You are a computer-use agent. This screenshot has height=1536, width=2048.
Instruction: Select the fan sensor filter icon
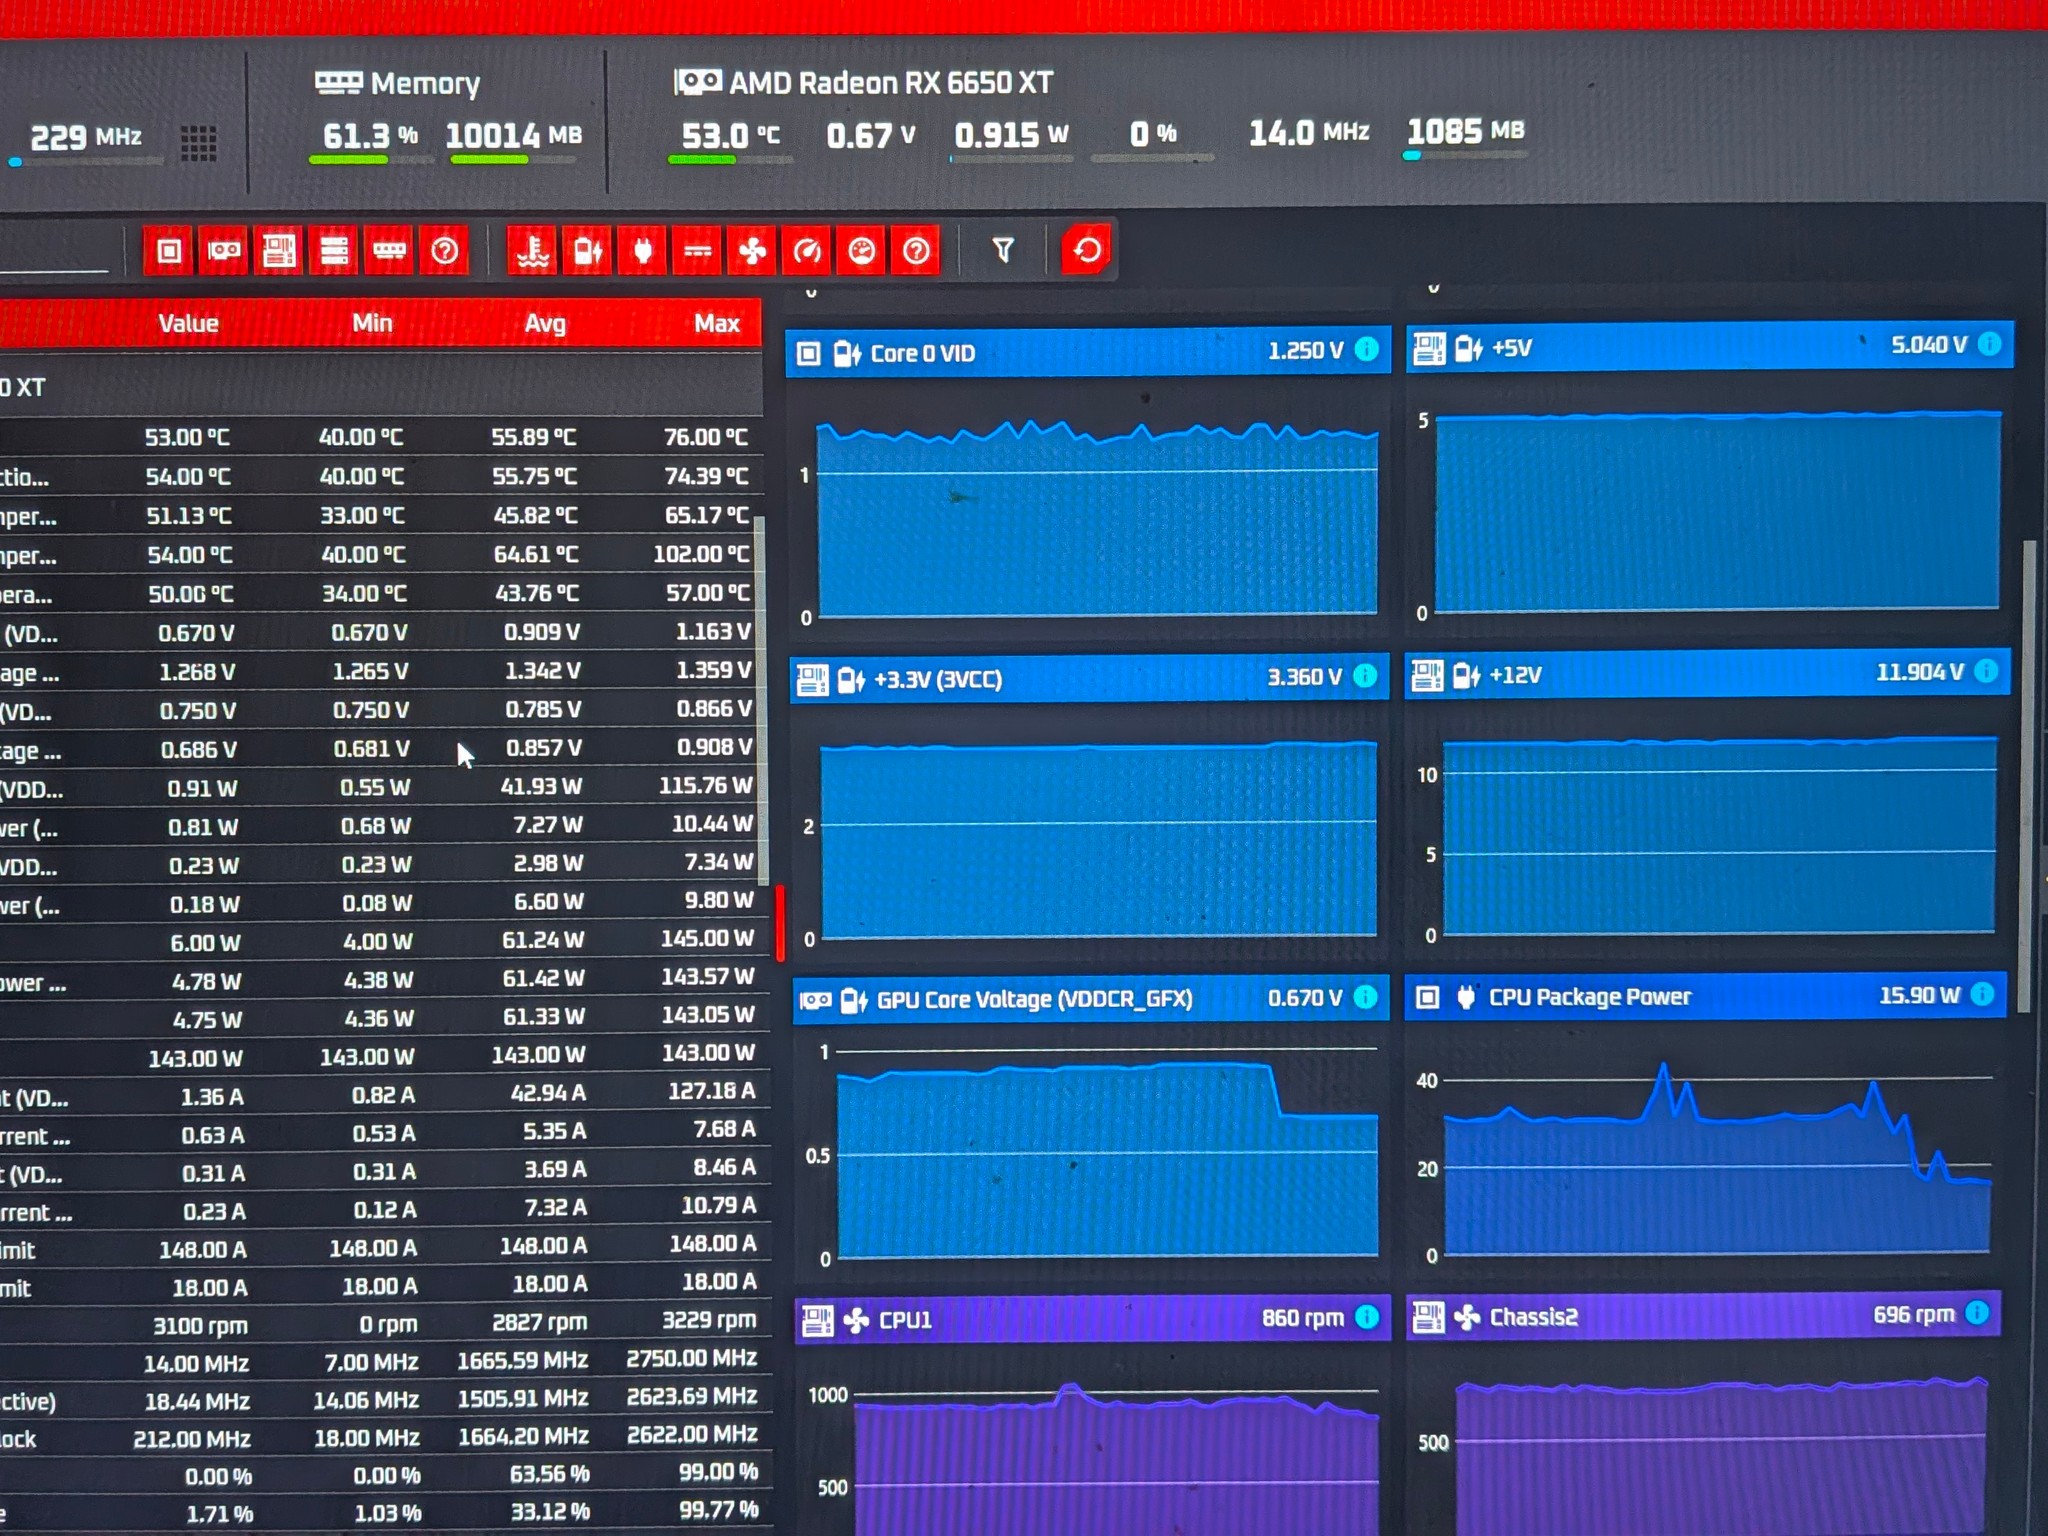[752, 250]
